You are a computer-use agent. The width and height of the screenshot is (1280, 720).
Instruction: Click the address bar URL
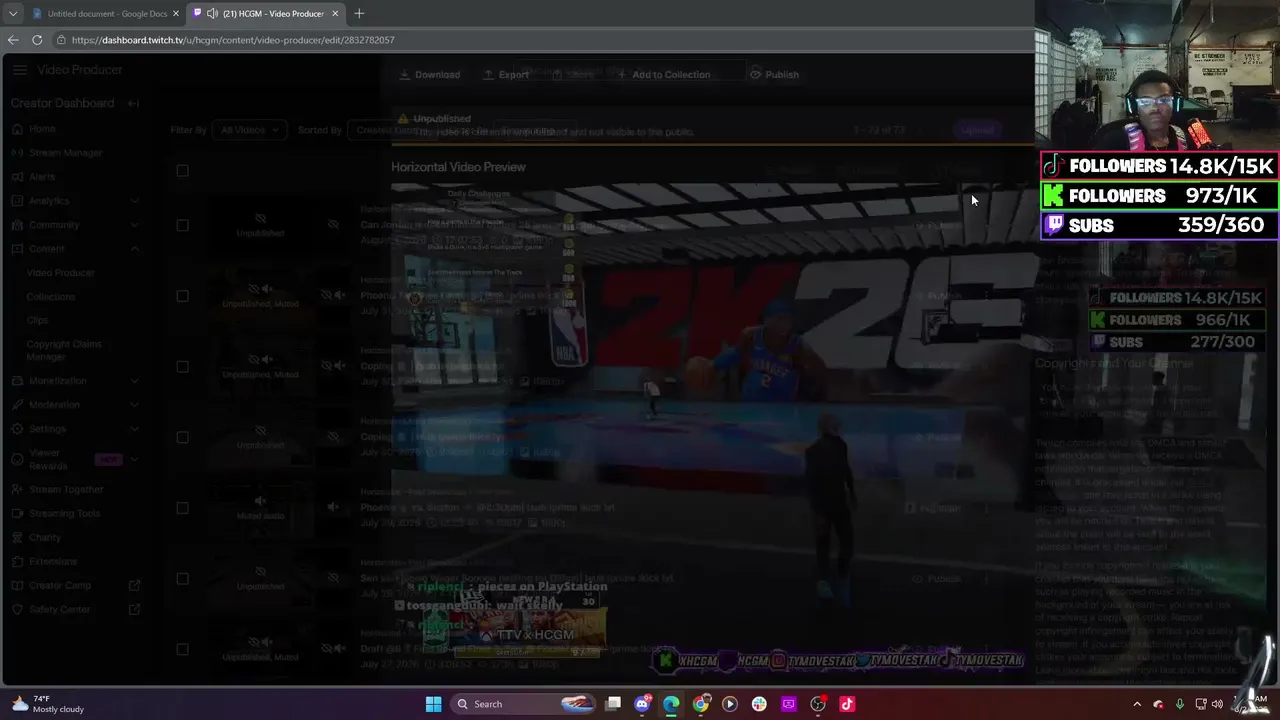(233, 40)
